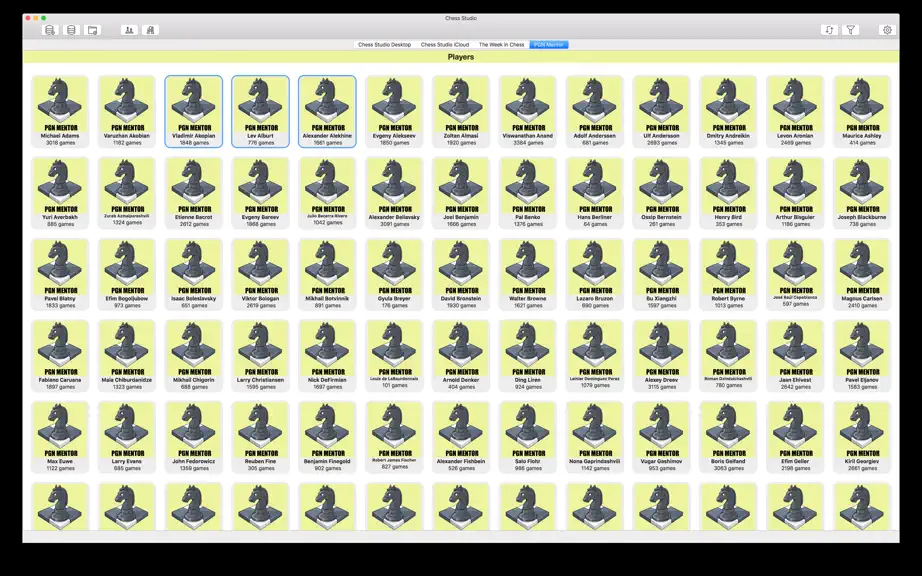The width and height of the screenshot is (922, 576).
Task: Select Alexander Alekhine games thumbnail
Action: click(328, 111)
